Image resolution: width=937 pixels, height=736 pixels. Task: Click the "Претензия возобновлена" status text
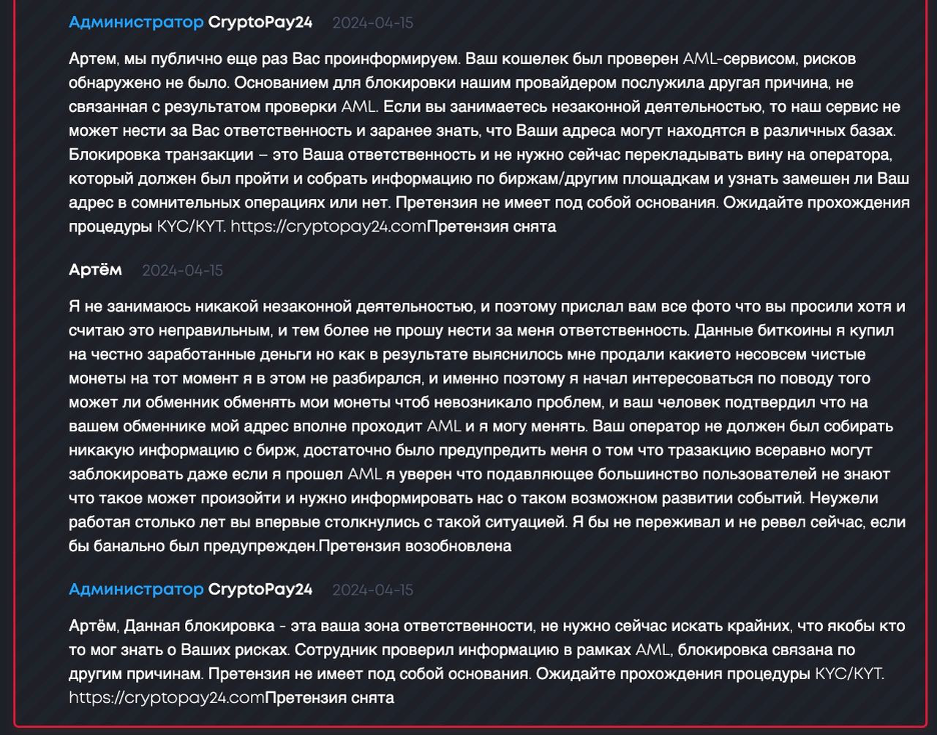[x=415, y=546]
